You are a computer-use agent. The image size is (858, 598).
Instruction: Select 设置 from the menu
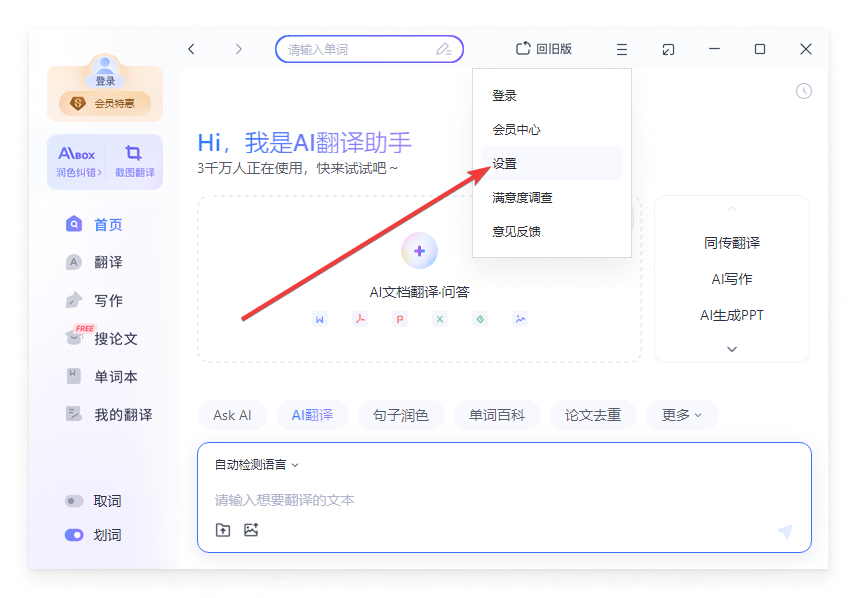[x=504, y=163]
